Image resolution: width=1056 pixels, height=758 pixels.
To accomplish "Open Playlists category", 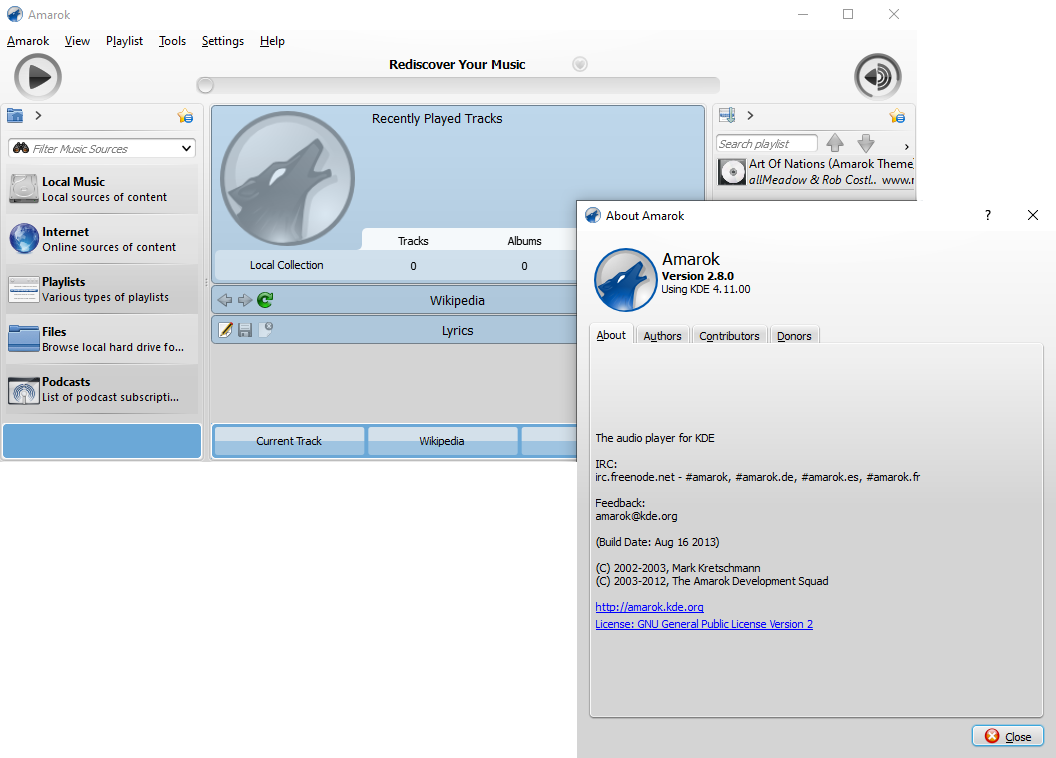I will pyautogui.click(x=102, y=289).
